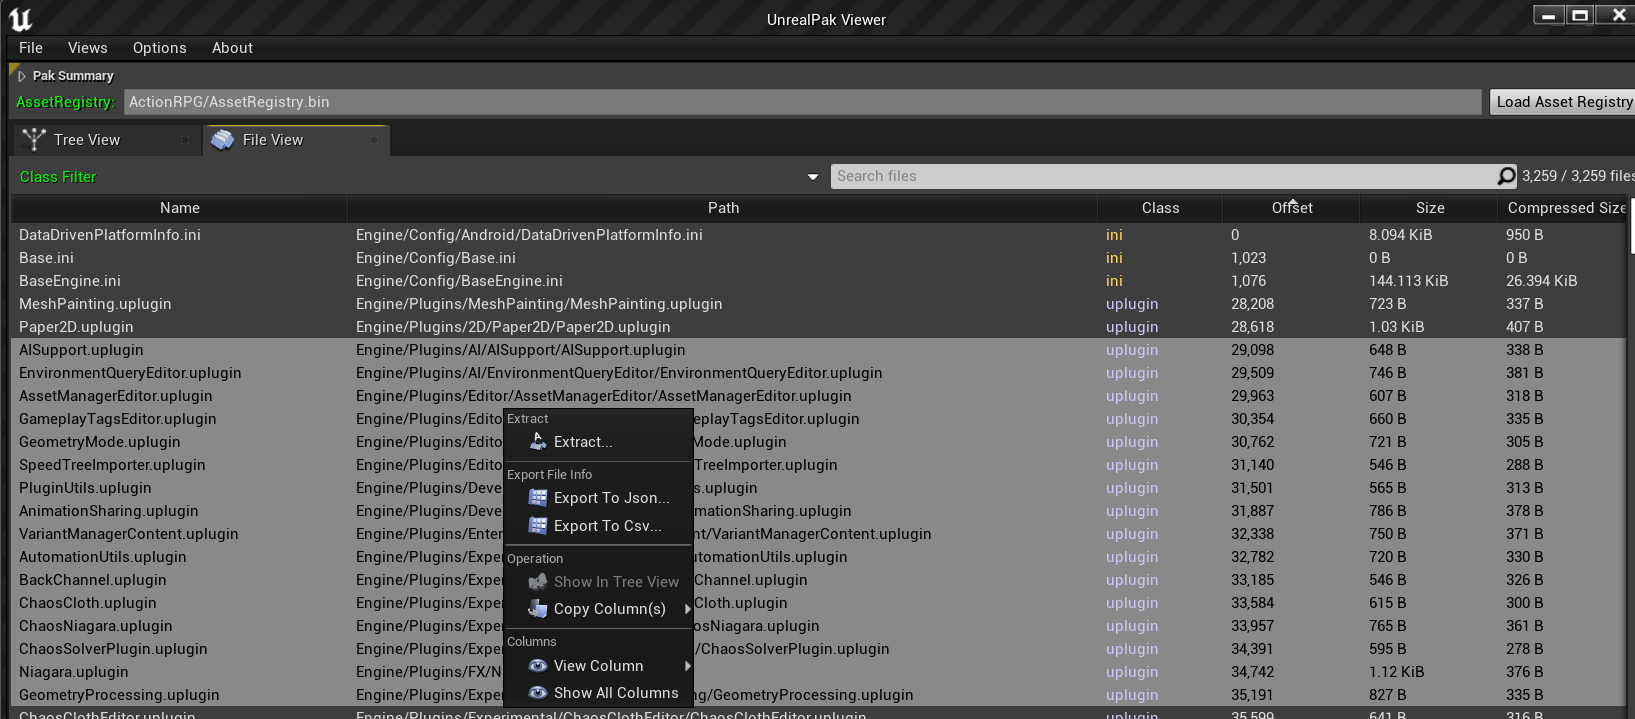Sort by the Name column header
This screenshot has width=1635, height=719.
(x=180, y=208)
